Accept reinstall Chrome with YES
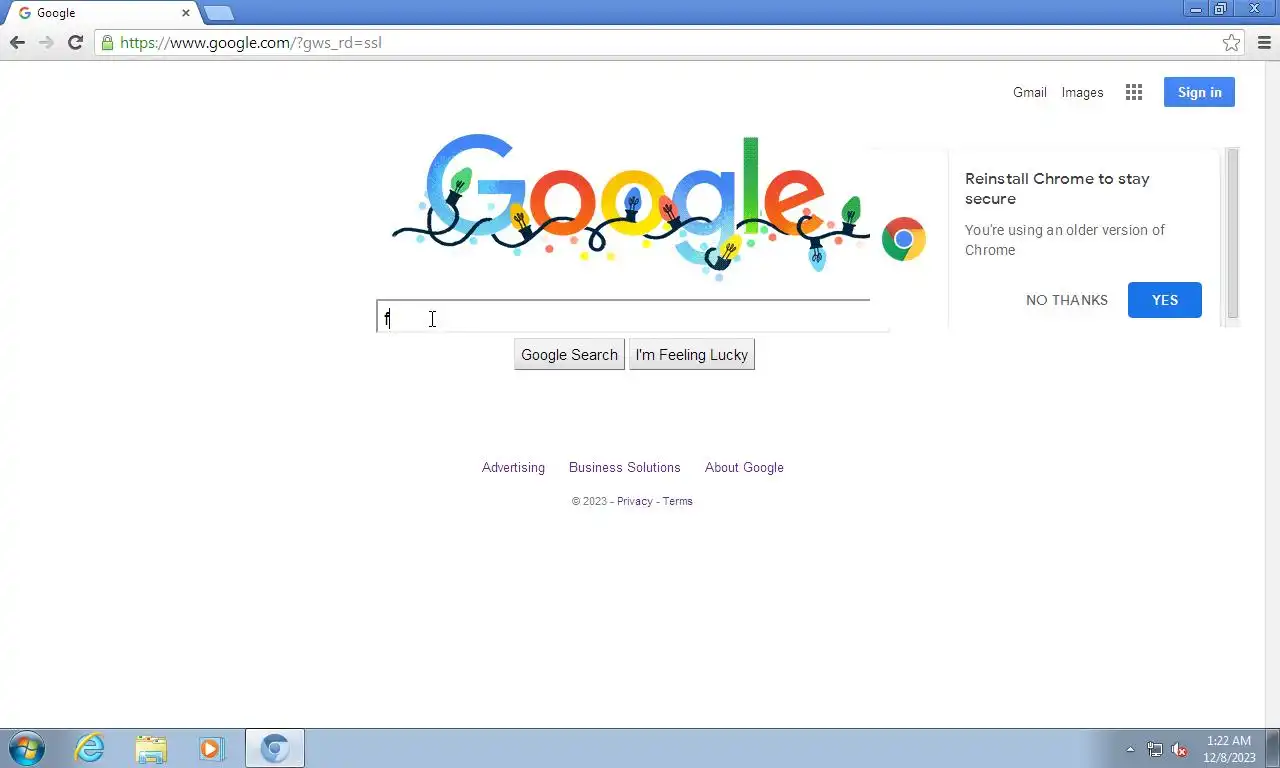Viewport: 1280px width, 768px height. click(x=1165, y=300)
